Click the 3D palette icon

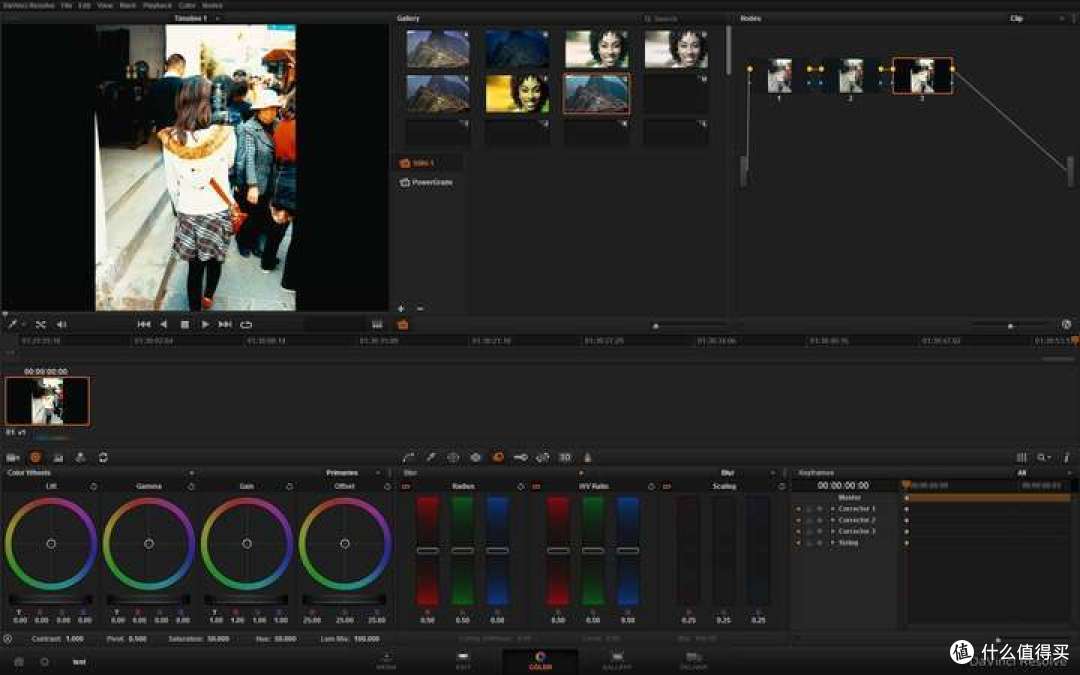[564, 457]
